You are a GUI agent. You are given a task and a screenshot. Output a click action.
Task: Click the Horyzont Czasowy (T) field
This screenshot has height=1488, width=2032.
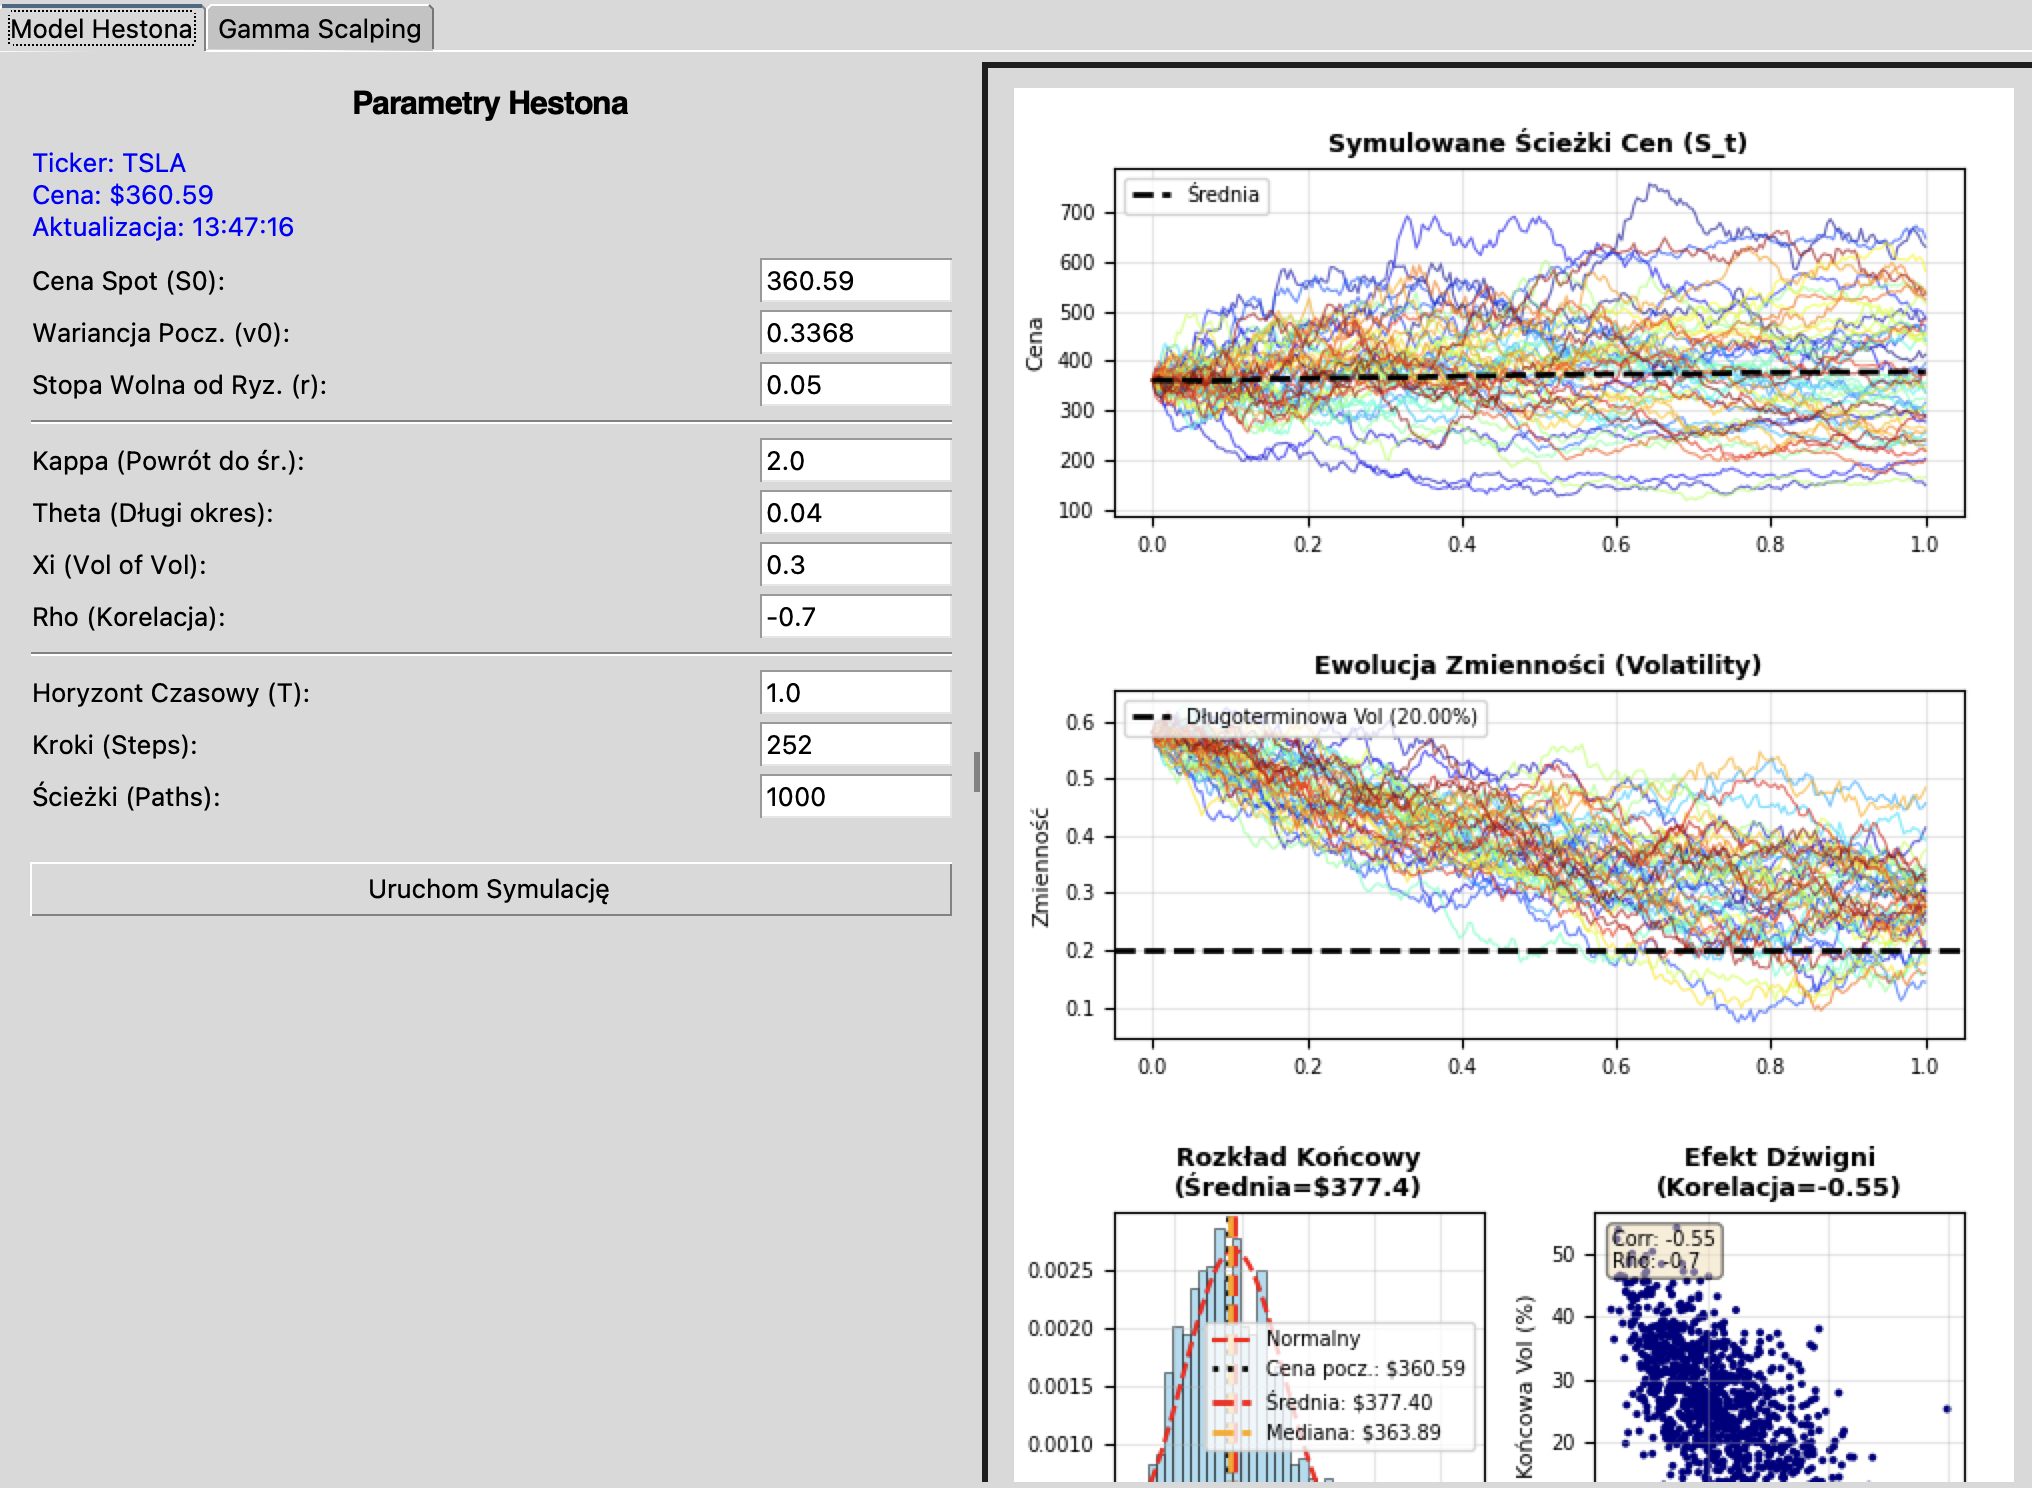(x=855, y=693)
